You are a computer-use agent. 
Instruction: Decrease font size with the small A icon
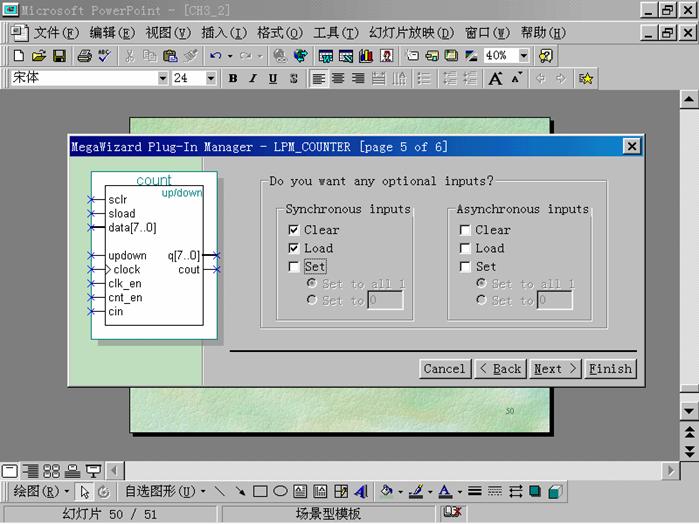click(x=517, y=78)
